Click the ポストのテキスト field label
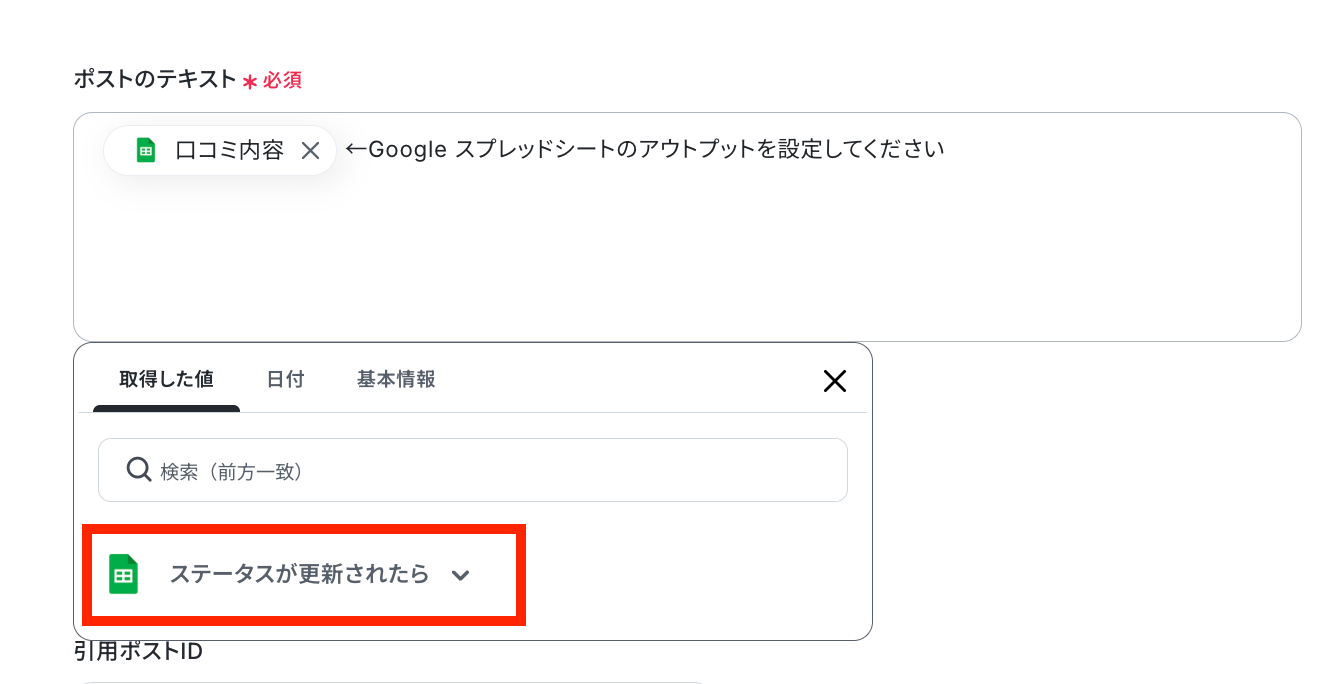1342x684 pixels. [155, 79]
